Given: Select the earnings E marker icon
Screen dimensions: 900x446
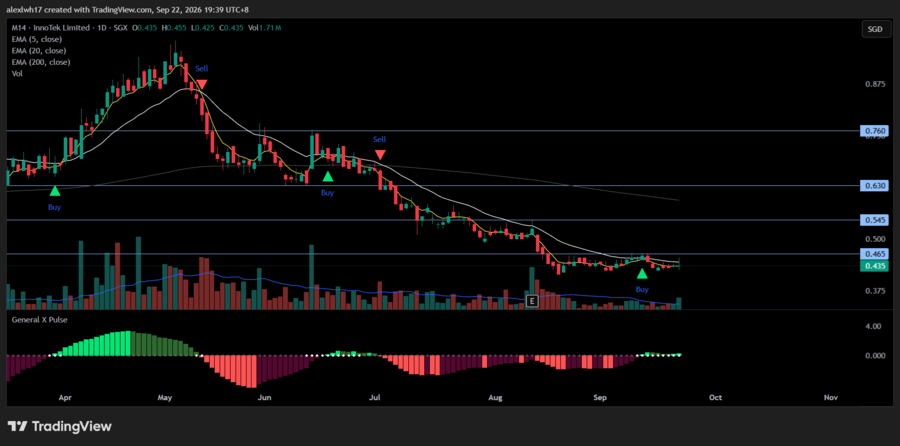Looking at the screenshot, I should pos(532,301).
